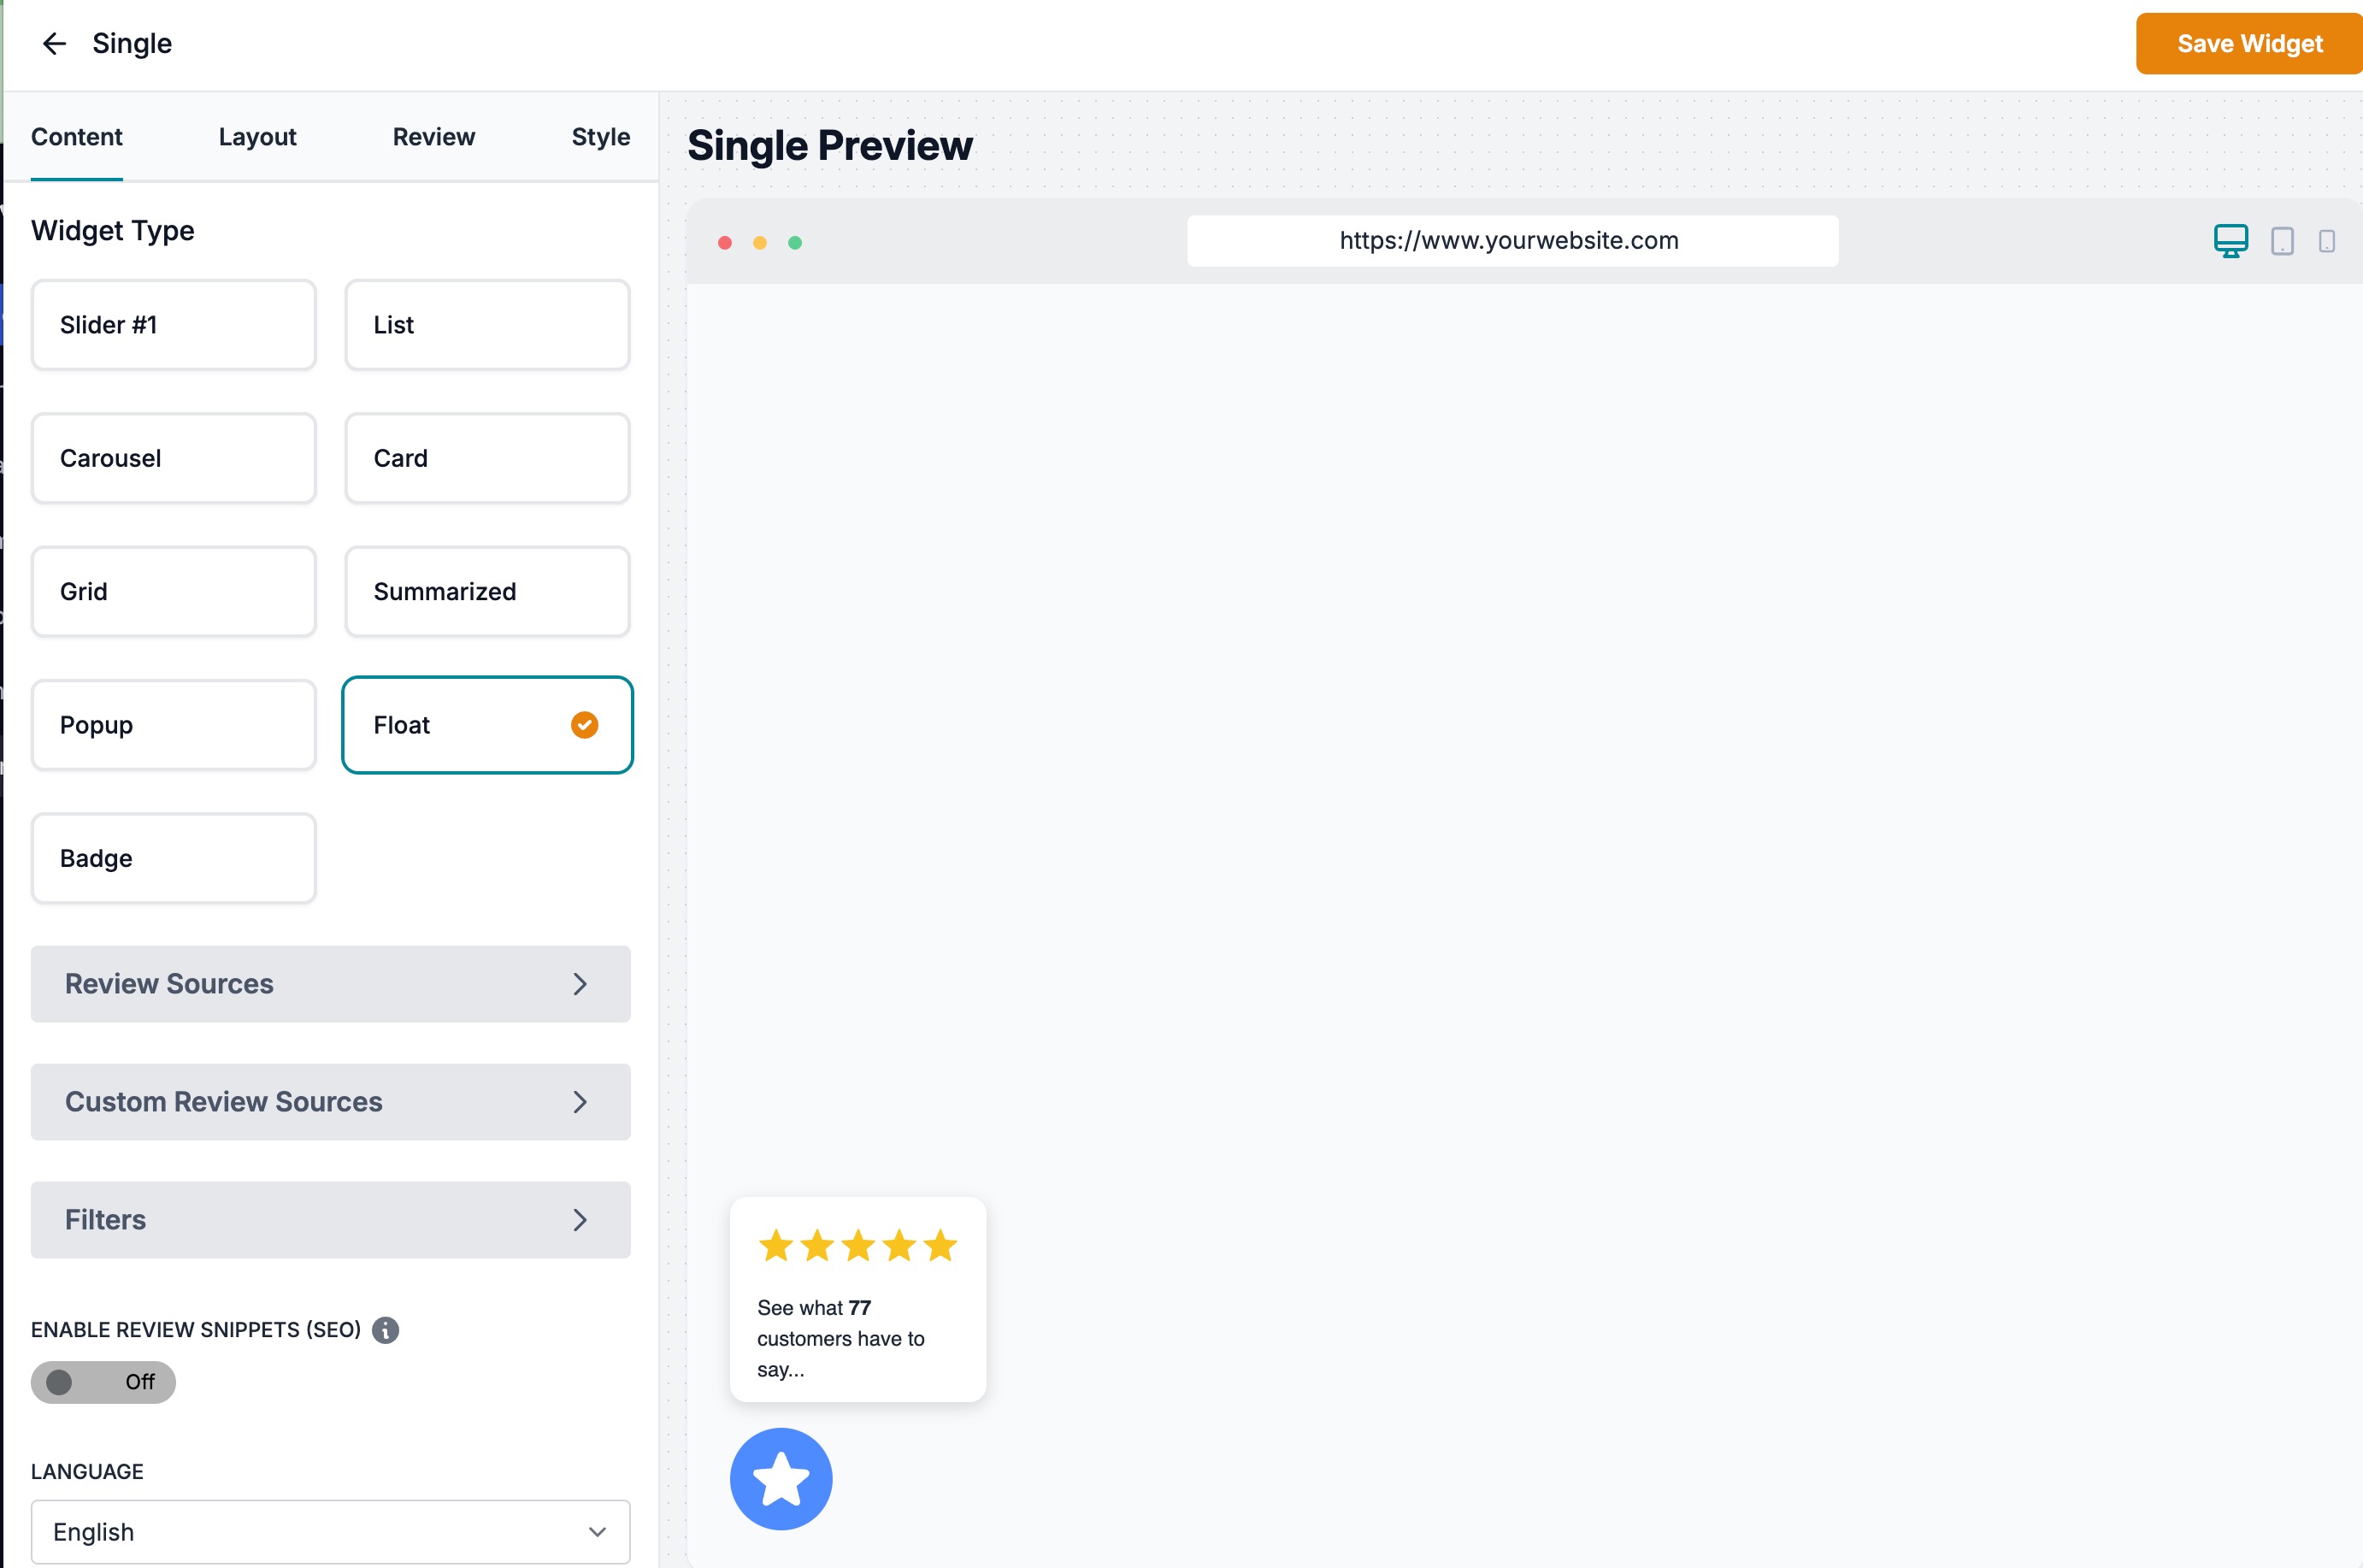This screenshot has width=2363, height=1568.
Task: Click the 'LANGUAGE' field label
Action: coord(87,1471)
